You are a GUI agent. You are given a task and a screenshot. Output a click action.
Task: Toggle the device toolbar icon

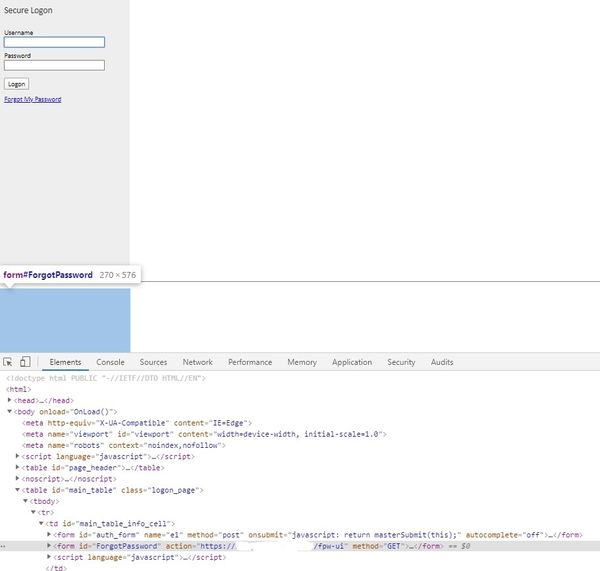click(x=25, y=362)
